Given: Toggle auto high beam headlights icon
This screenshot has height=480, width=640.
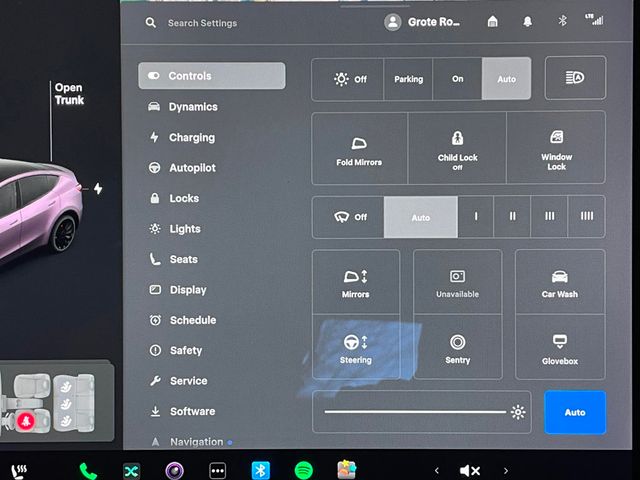Looking at the screenshot, I should [x=575, y=78].
